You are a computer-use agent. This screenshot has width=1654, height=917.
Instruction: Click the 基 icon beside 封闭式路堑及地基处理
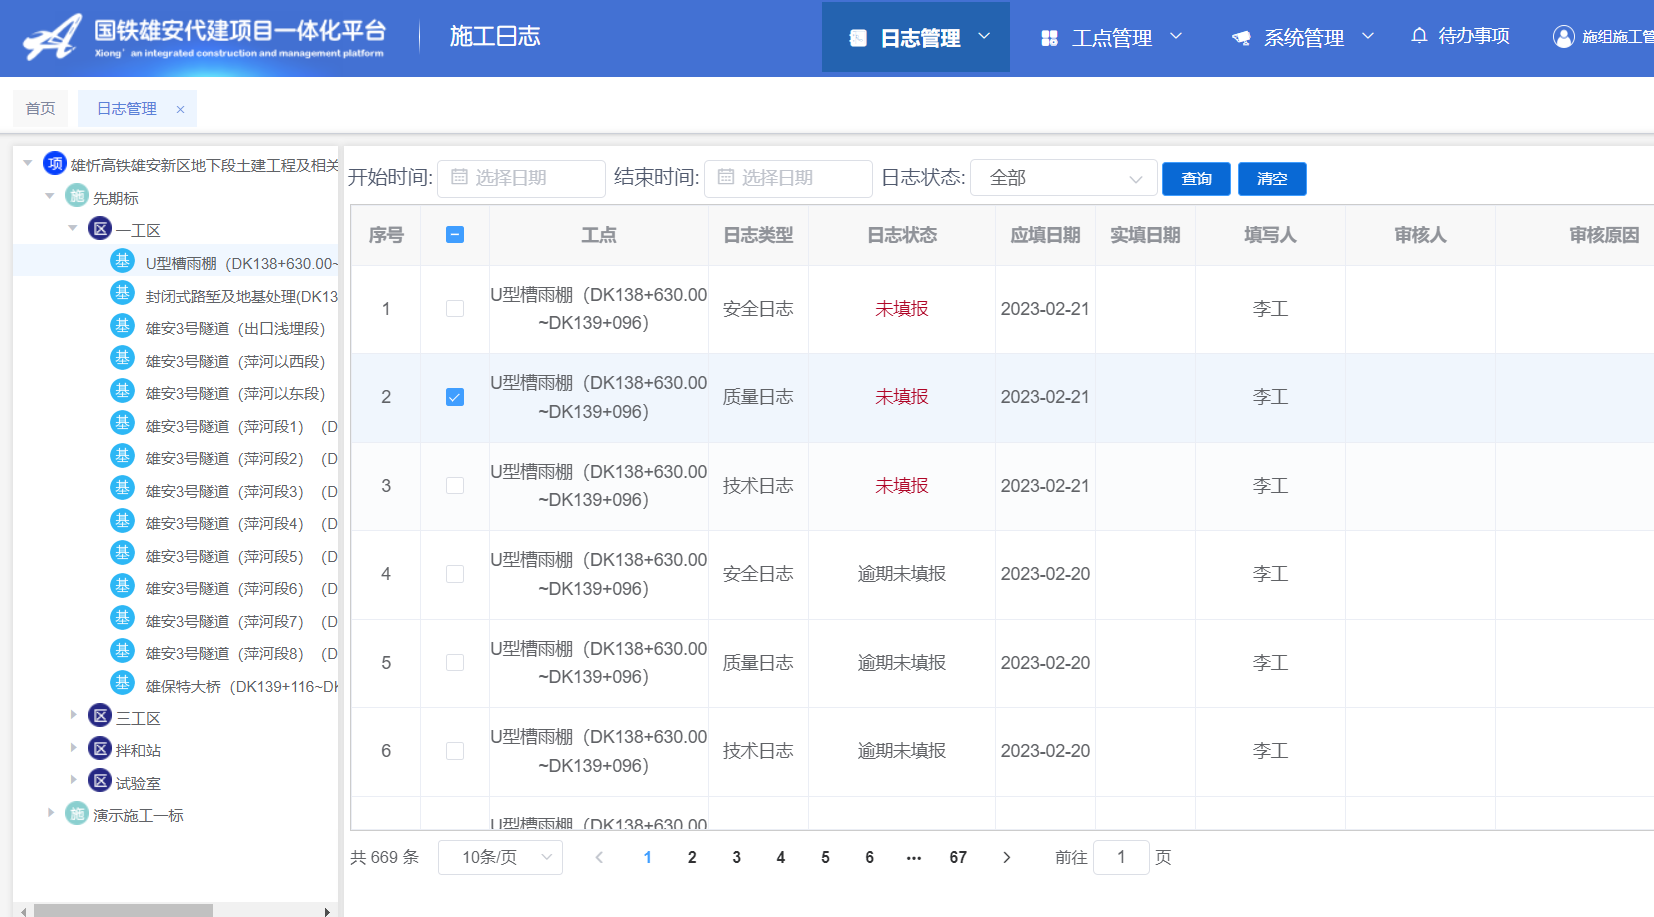tap(122, 293)
